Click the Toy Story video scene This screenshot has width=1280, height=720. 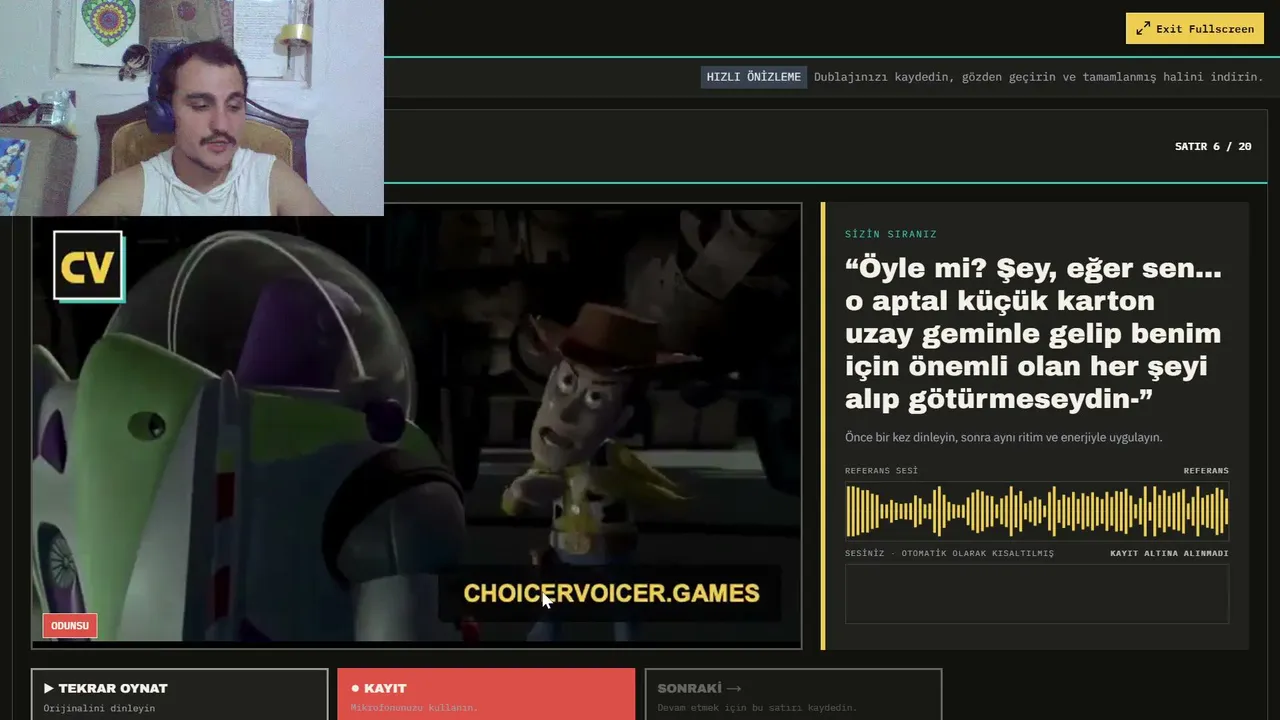pyautogui.click(x=417, y=426)
